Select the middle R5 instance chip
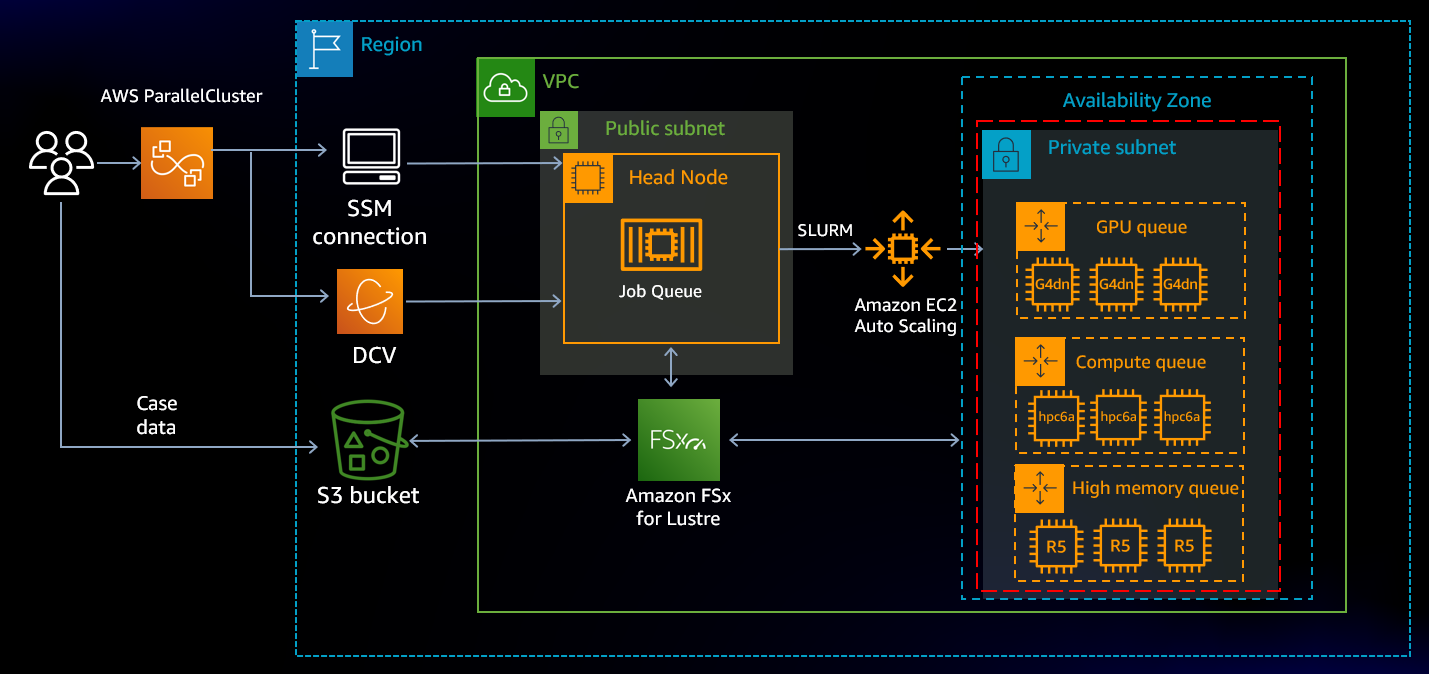Viewport: 1429px width, 674px height. (x=1120, y=546)
